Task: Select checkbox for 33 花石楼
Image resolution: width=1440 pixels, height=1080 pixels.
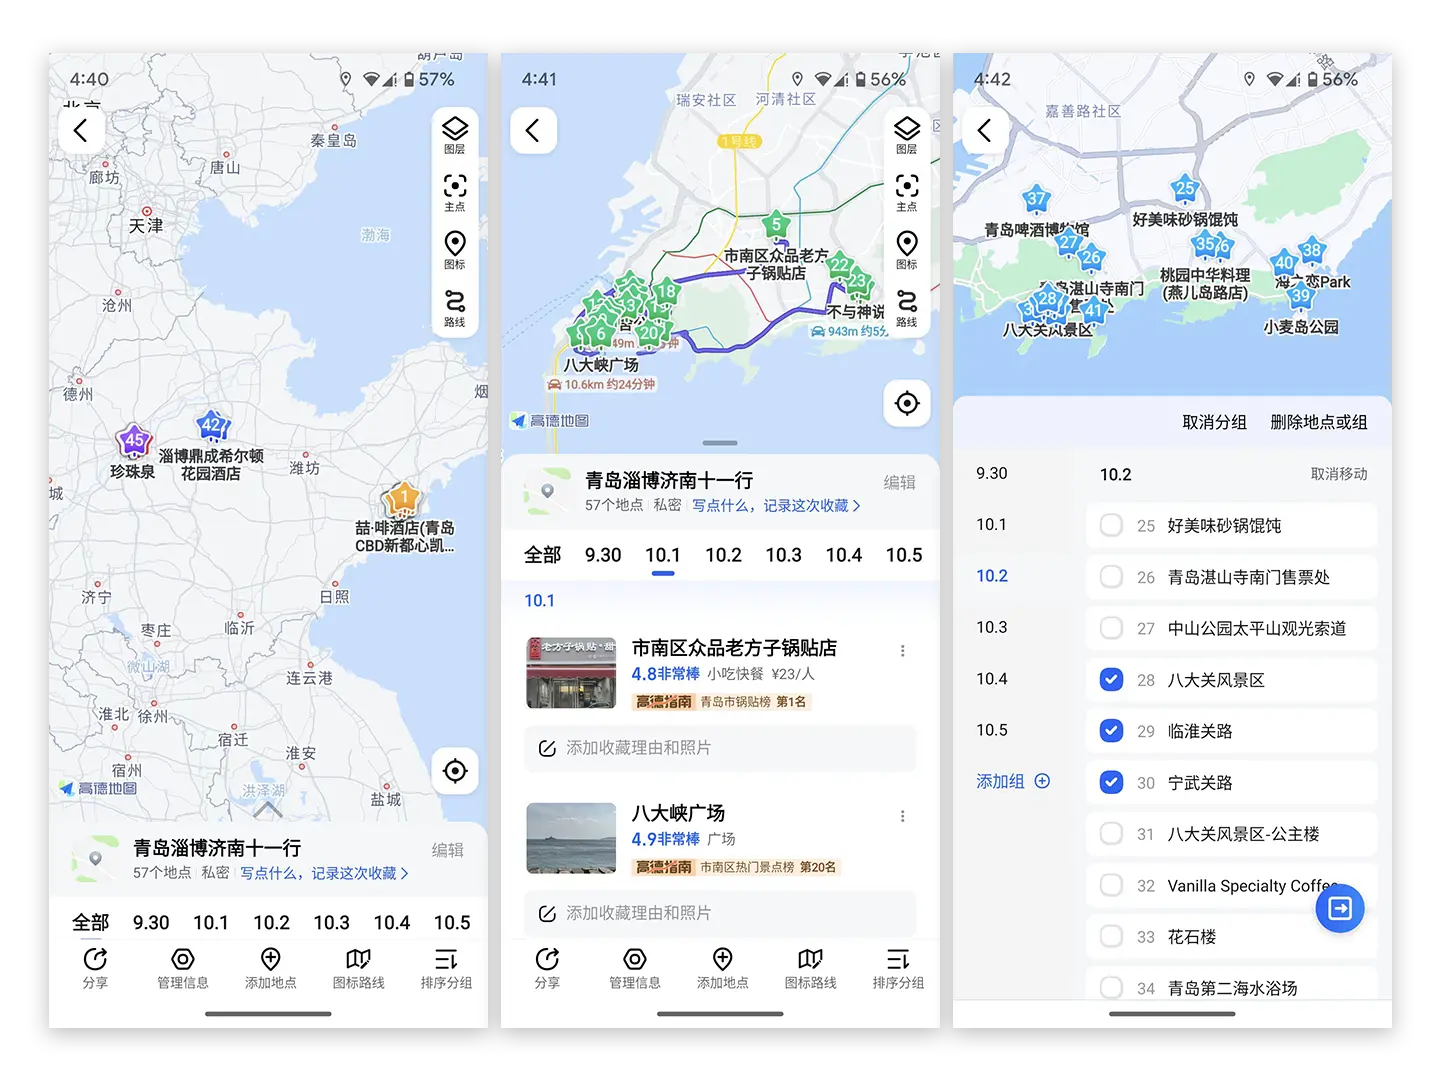Action: tap(1111, 937)
